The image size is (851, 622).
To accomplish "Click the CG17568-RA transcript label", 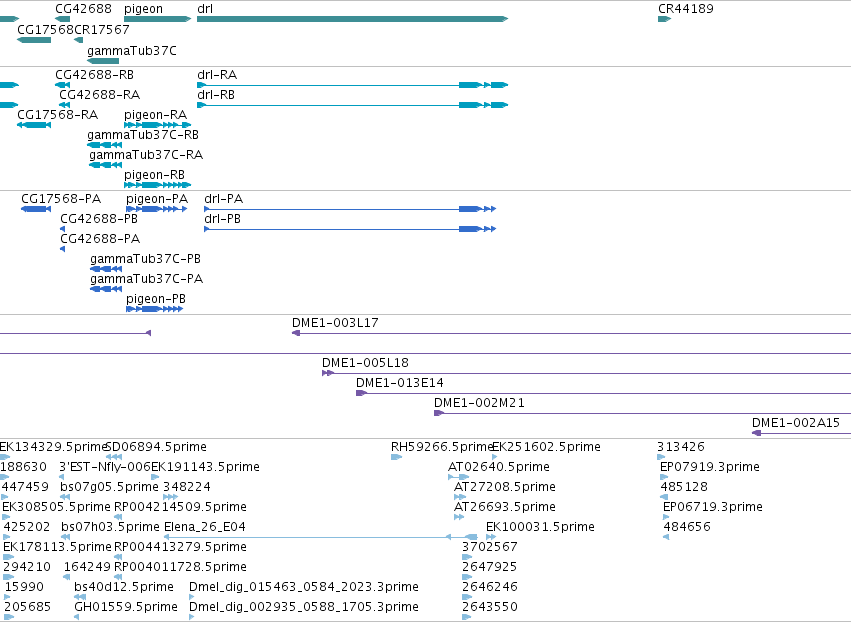I will point(58,115).
